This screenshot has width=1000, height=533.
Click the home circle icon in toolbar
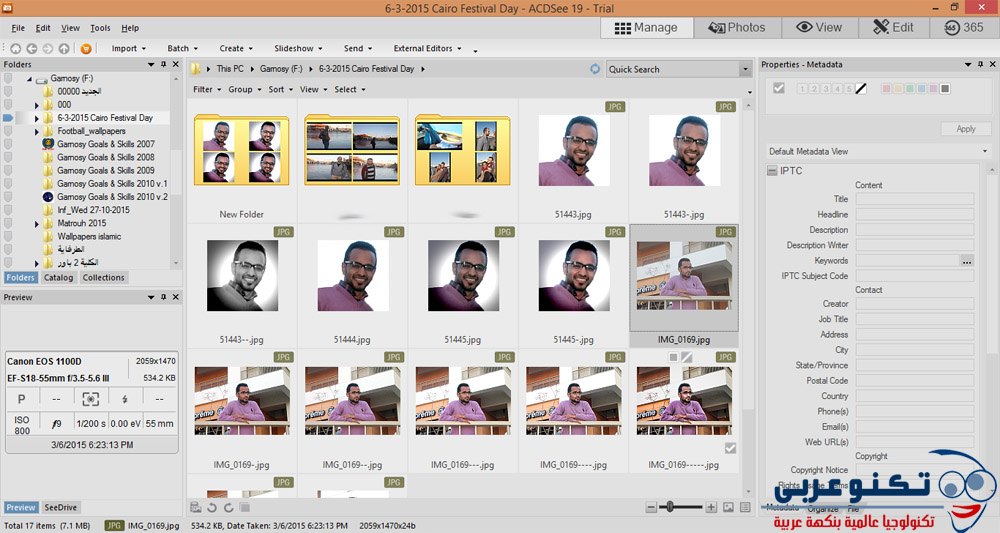pyautogui.click(x=15, y=48)
